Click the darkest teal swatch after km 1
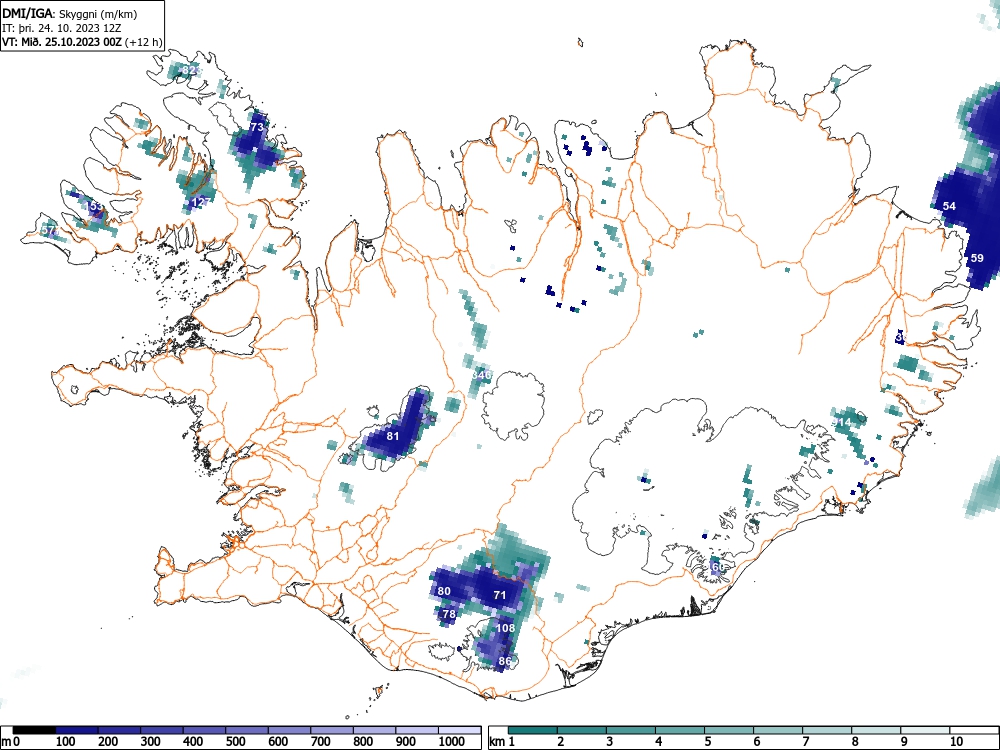The width and height of the screenshot is (1000, 750). [533, 730]
